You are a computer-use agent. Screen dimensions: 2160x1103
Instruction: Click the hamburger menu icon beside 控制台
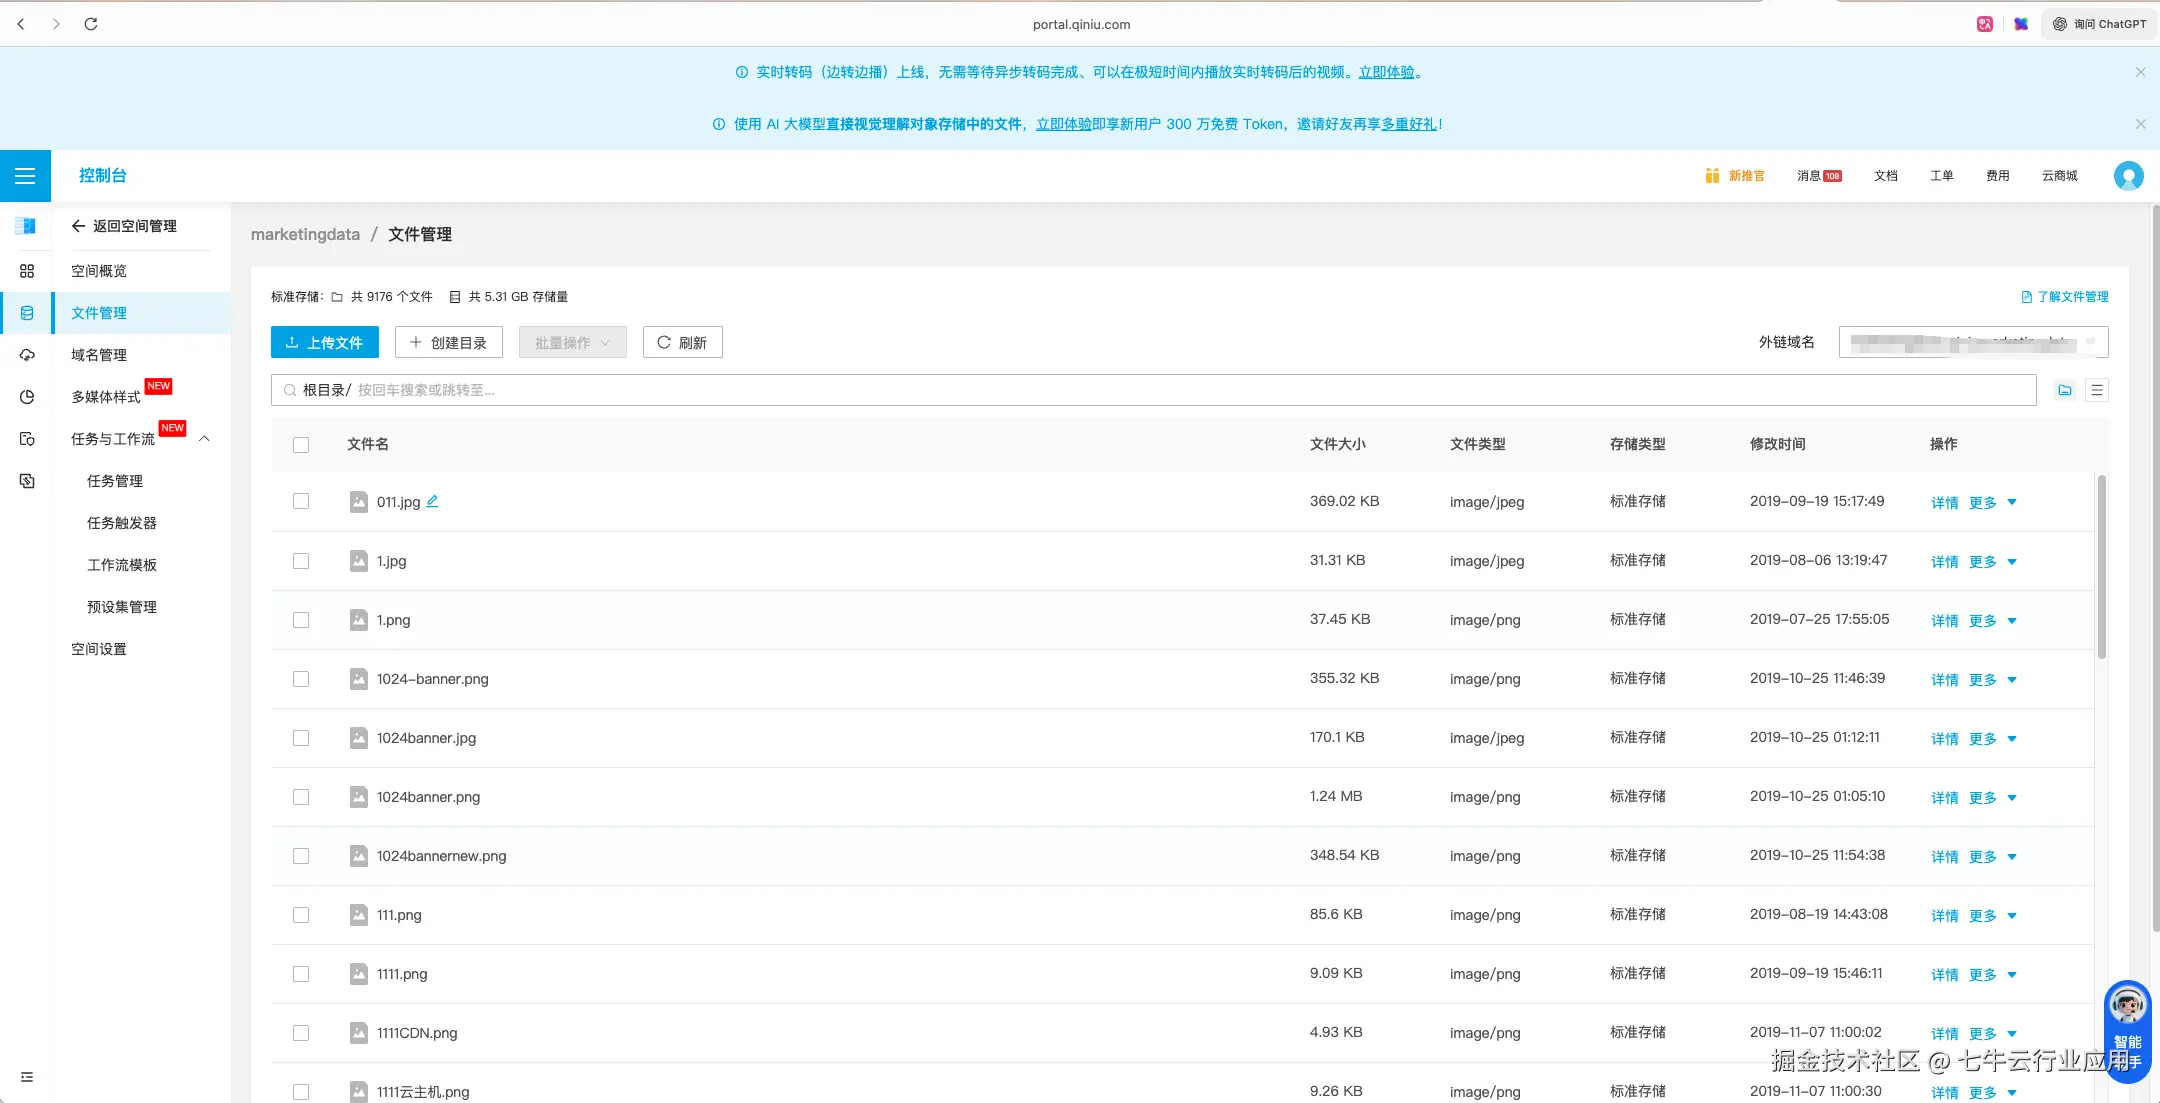(x=26, y=176)
